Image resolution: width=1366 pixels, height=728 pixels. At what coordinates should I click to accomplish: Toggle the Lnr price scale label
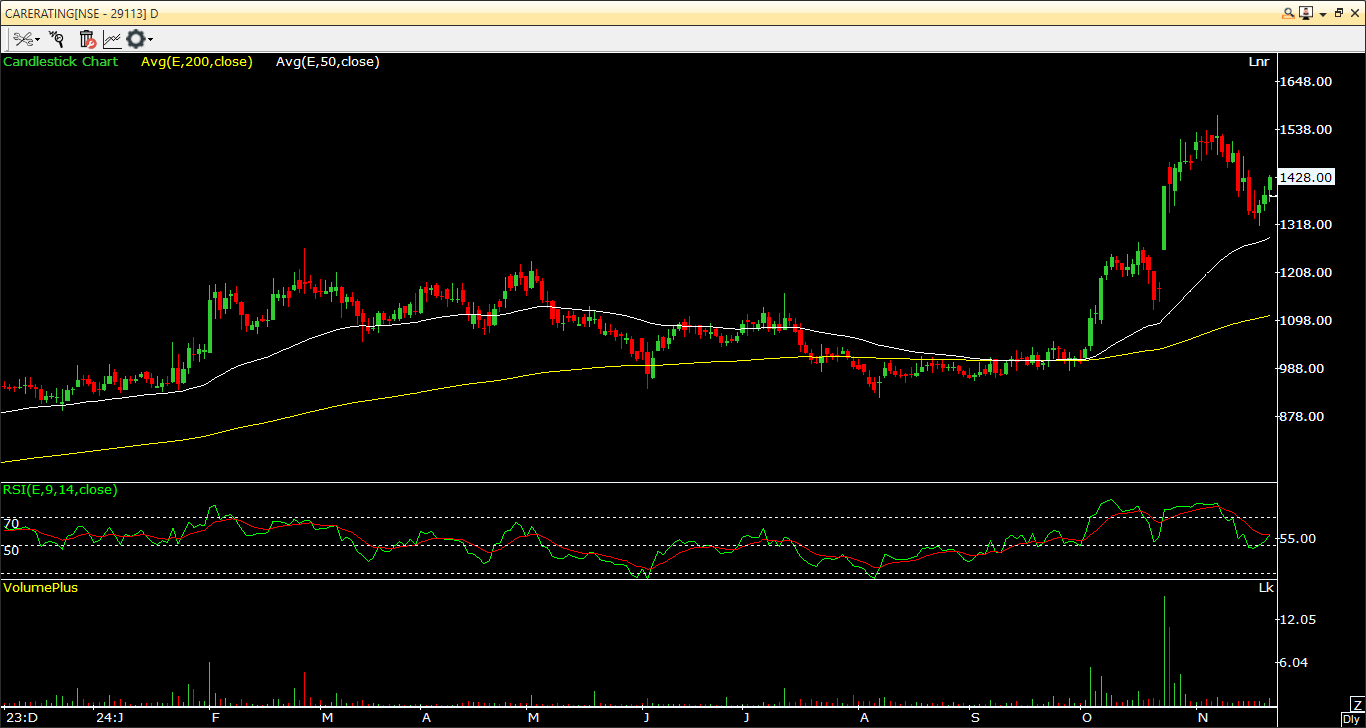coord(1259,62)
